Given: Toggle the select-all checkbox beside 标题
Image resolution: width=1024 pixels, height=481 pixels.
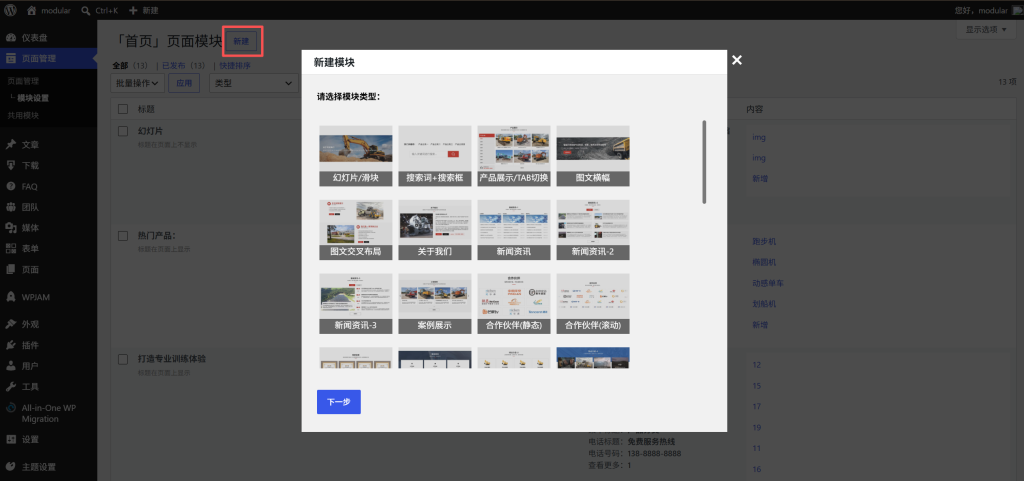Looking at the screenshot, I should tap(123, 109).
